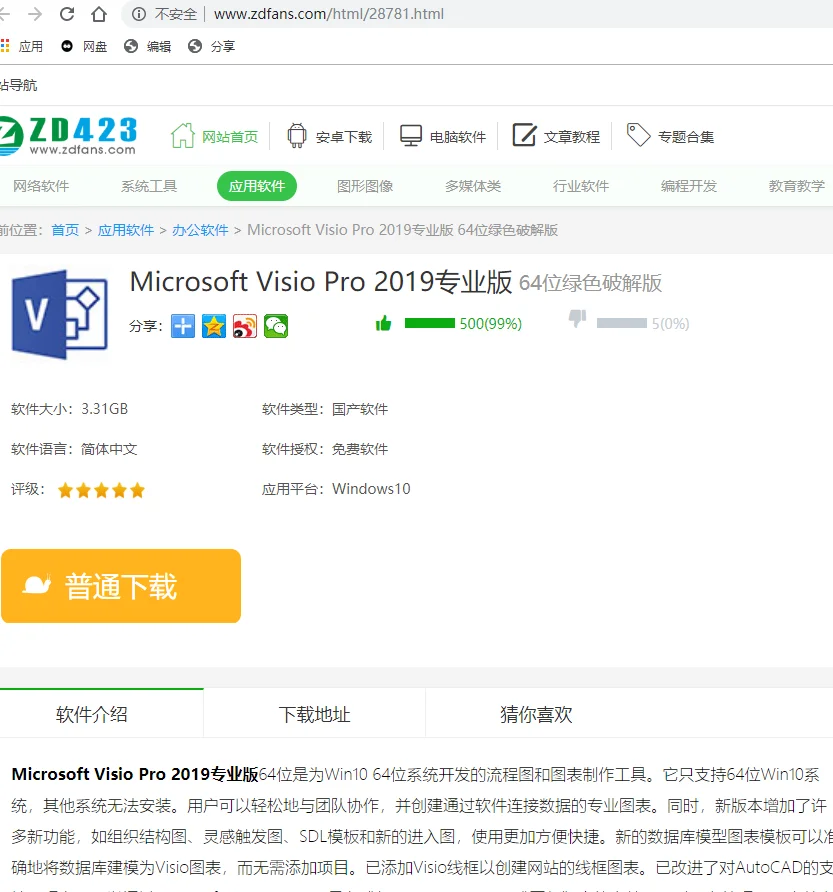Select 多媒体类 category
Viewport: 833px width, 892px height.
(473, 186)
